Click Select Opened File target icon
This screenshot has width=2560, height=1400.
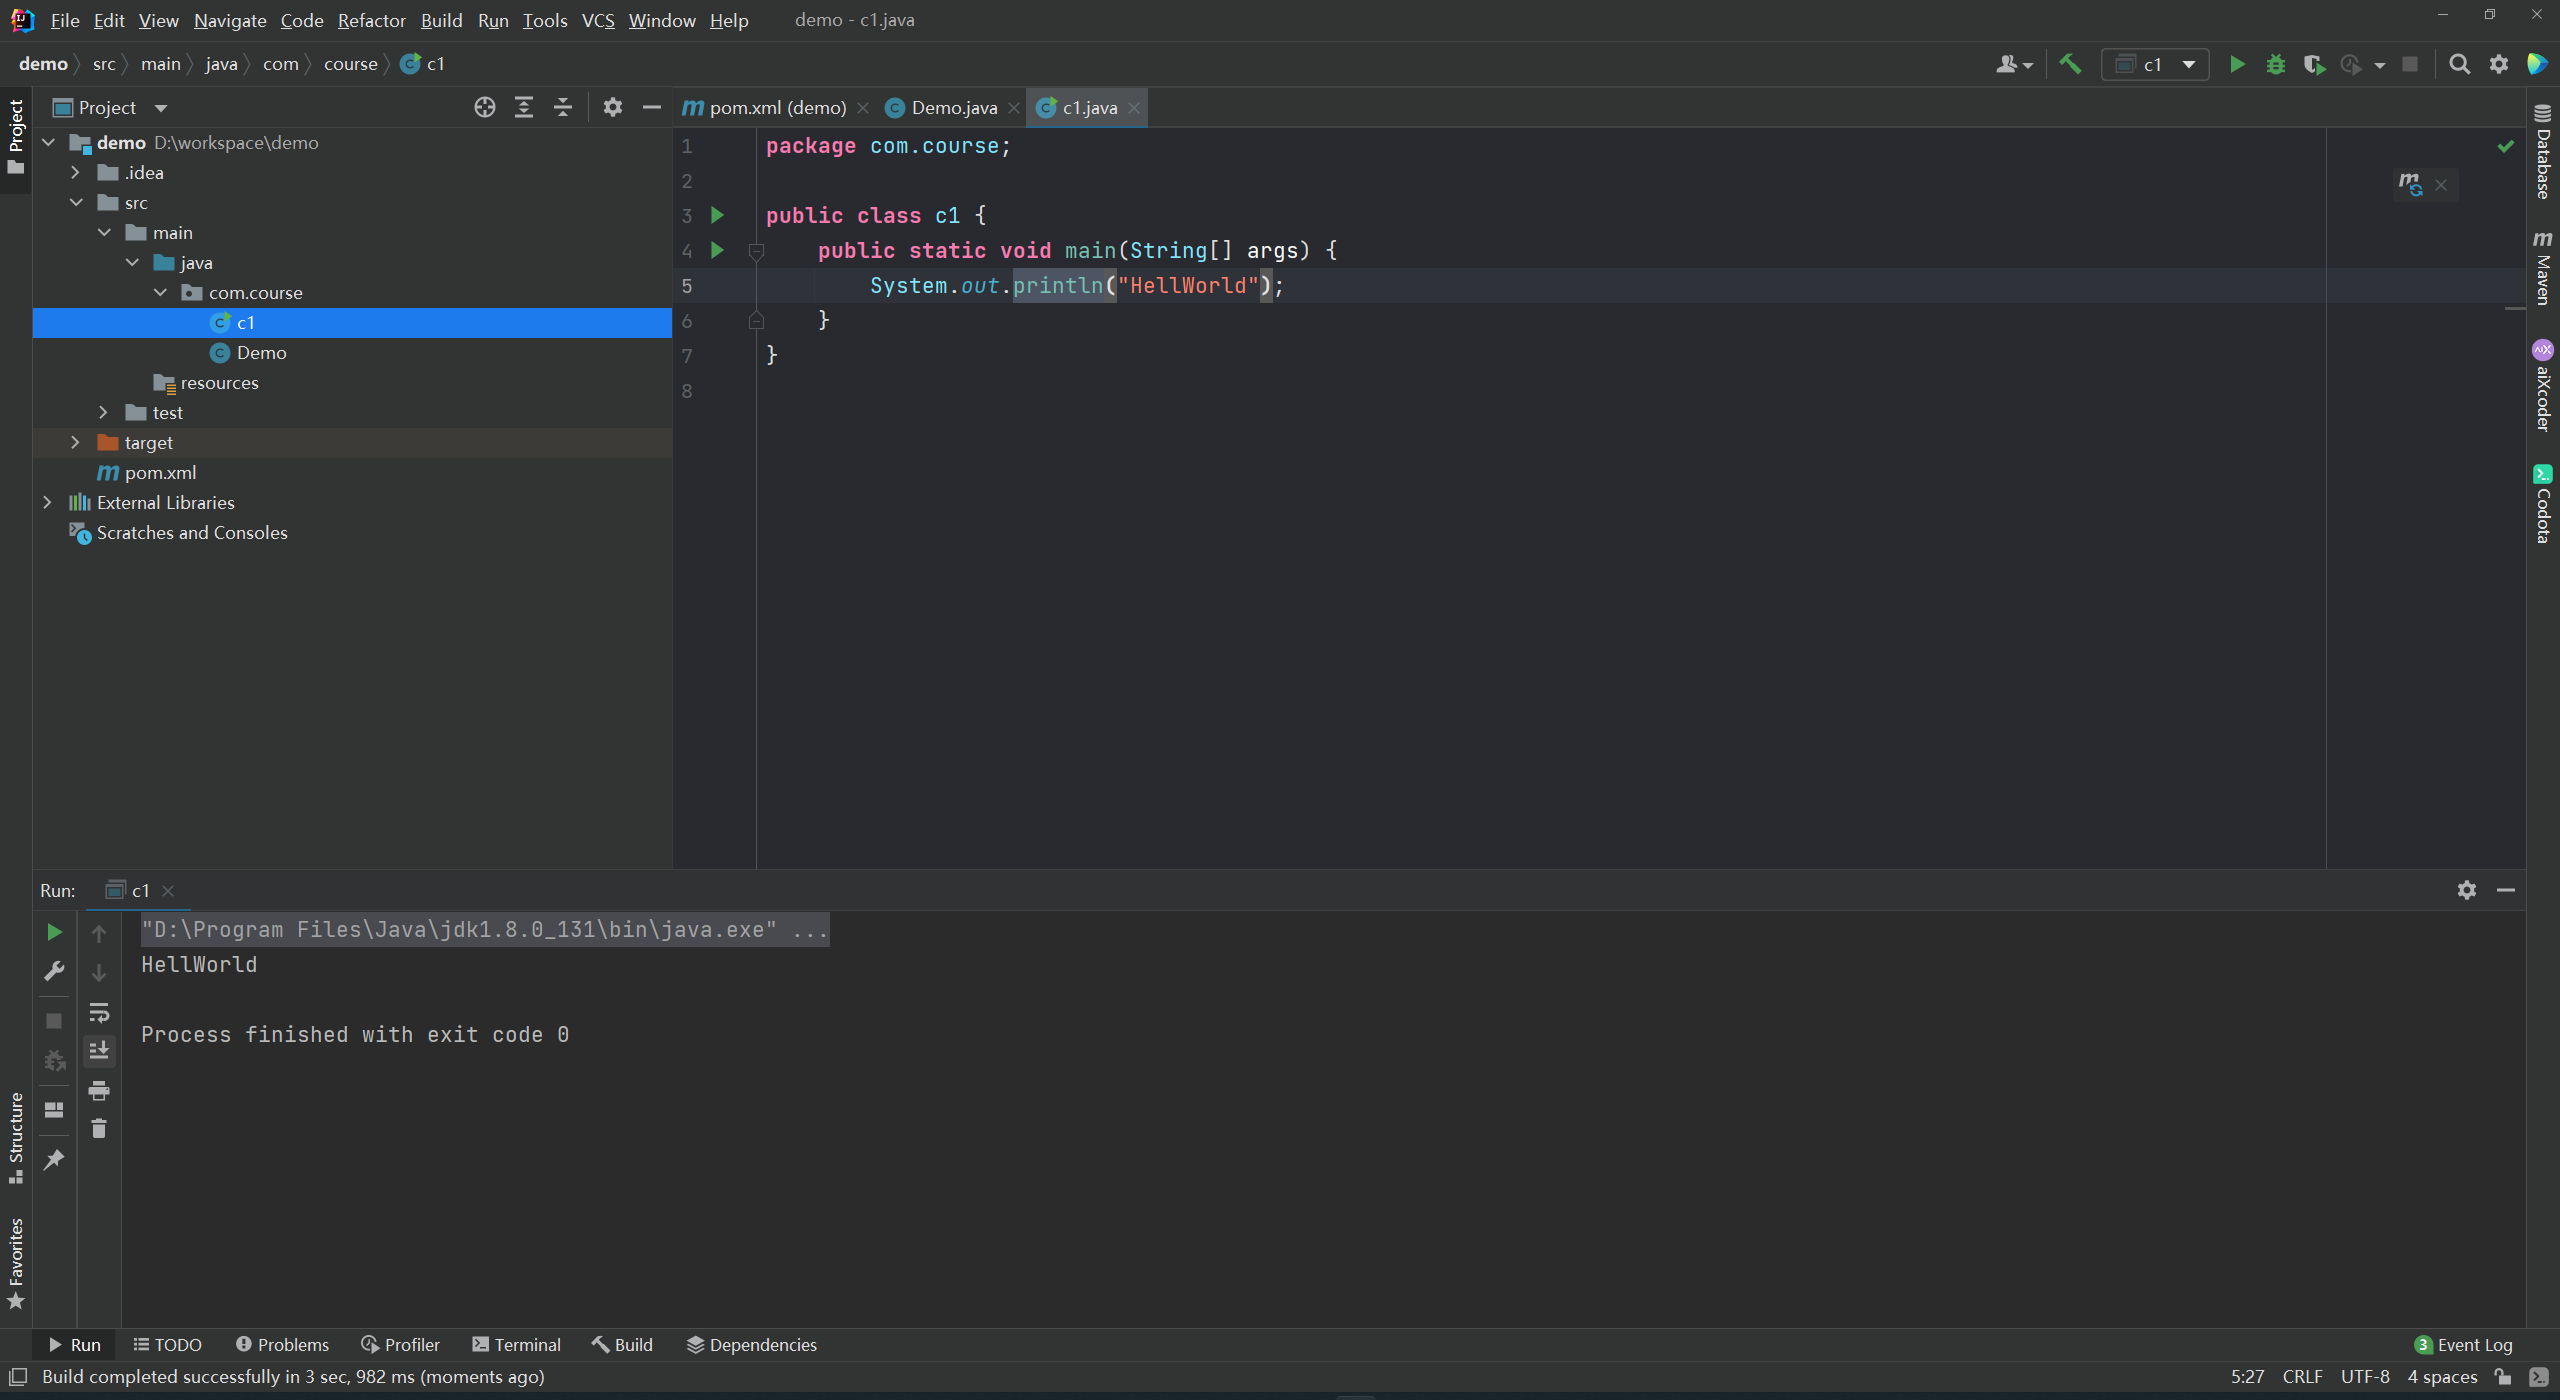[485, 107]
